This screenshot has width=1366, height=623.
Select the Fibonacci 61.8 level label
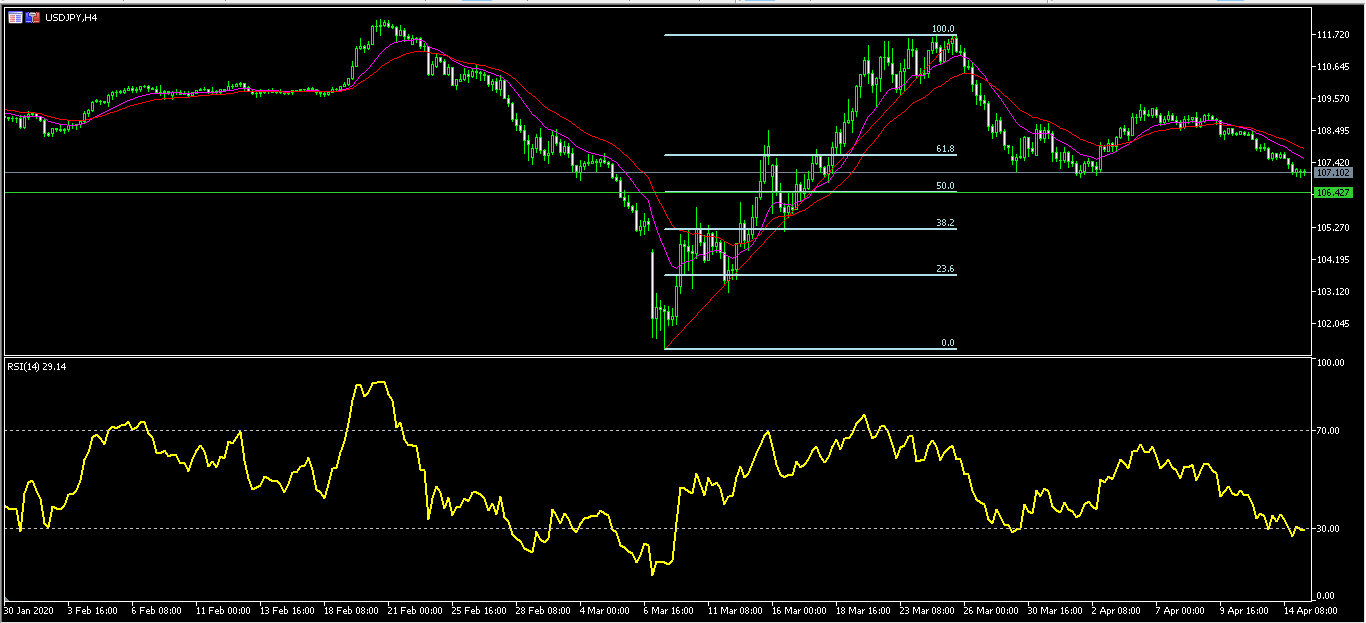945,148
